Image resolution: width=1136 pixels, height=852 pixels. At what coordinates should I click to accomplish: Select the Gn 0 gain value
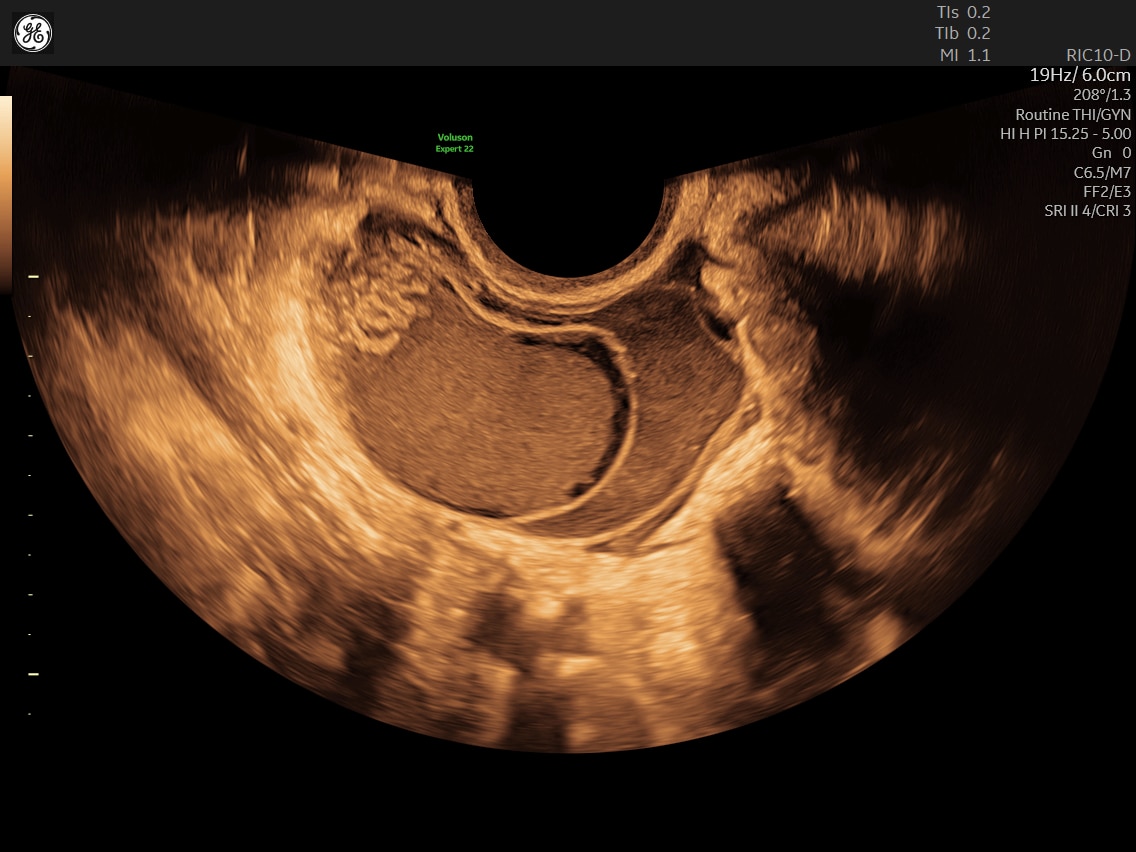point(1111,153)
